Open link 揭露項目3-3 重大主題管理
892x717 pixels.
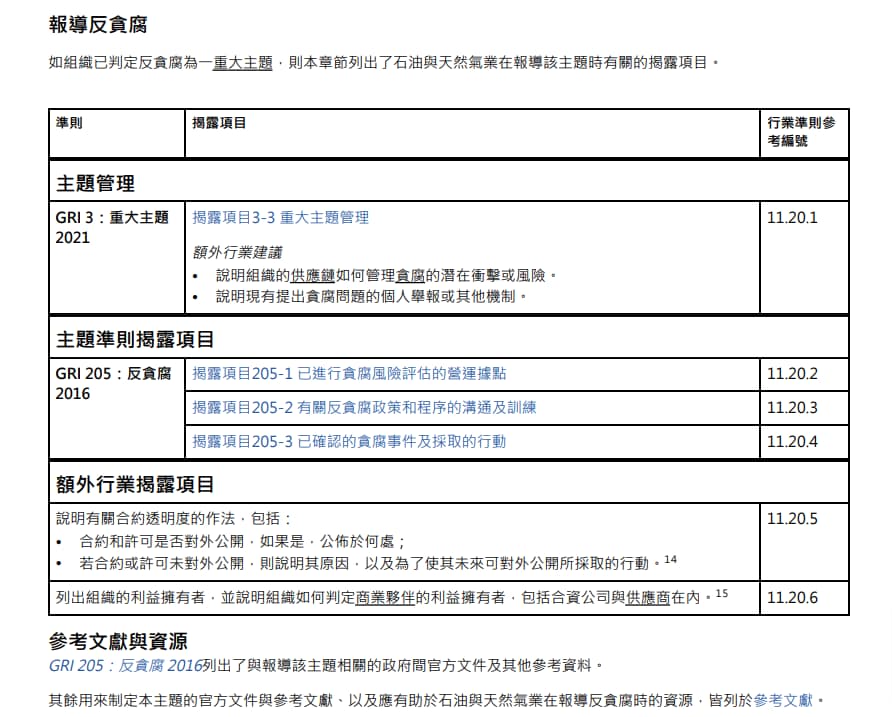click(x=280, y=217)
